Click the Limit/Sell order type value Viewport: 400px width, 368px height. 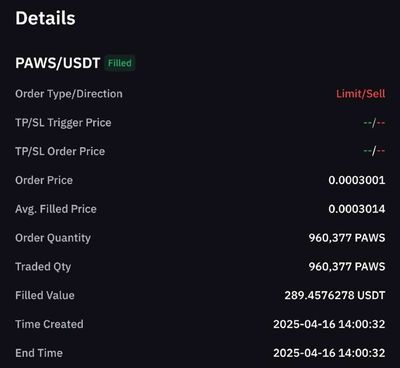[361, 94]
